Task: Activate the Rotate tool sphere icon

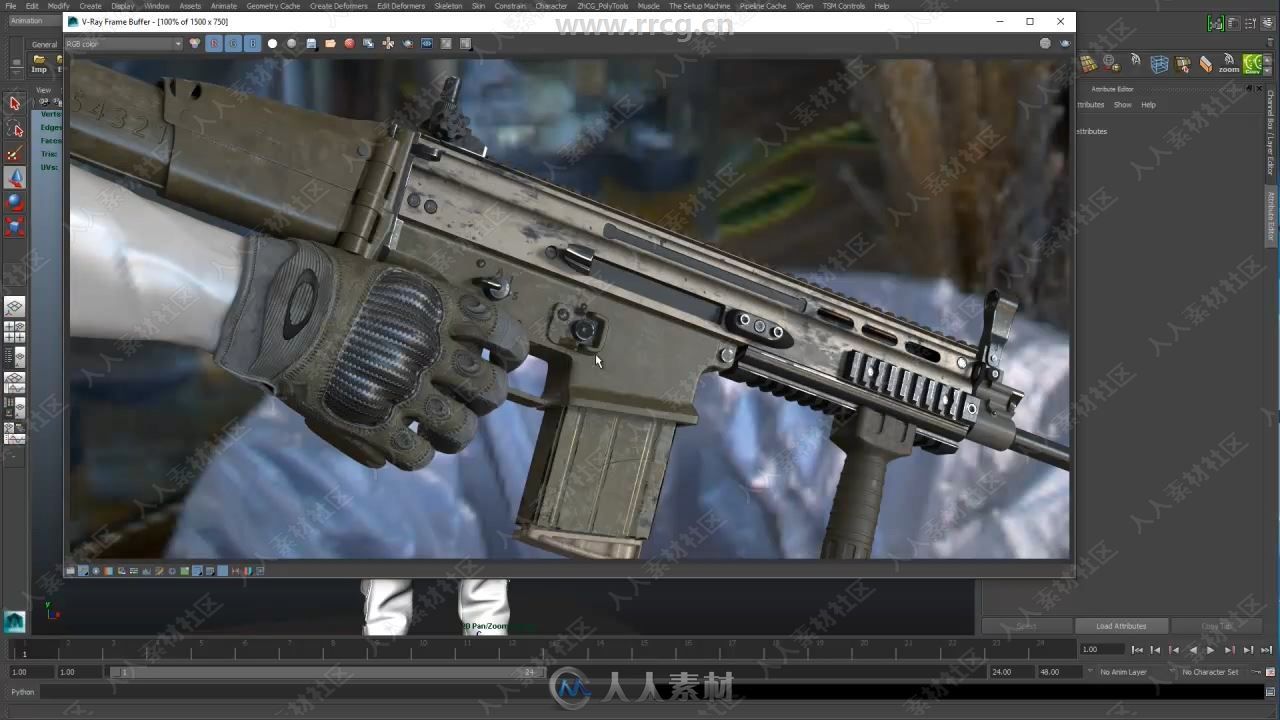Action: click(x=14, y=202)
